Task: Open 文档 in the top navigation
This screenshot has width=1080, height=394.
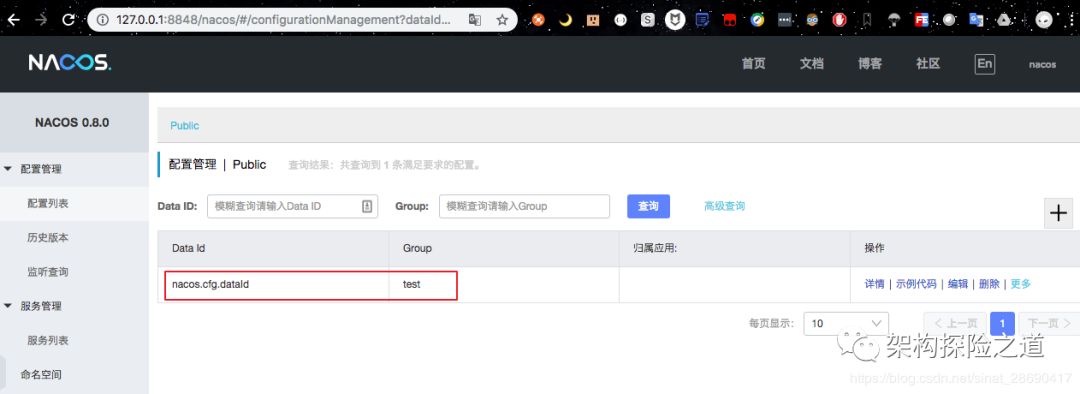Action: tap(811, 63)
